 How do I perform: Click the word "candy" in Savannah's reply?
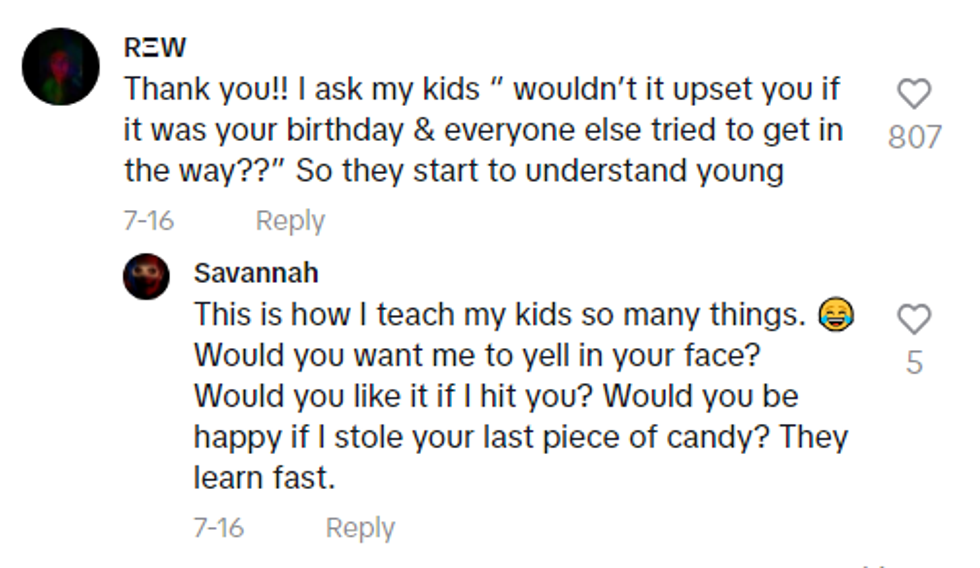point(724,437)
